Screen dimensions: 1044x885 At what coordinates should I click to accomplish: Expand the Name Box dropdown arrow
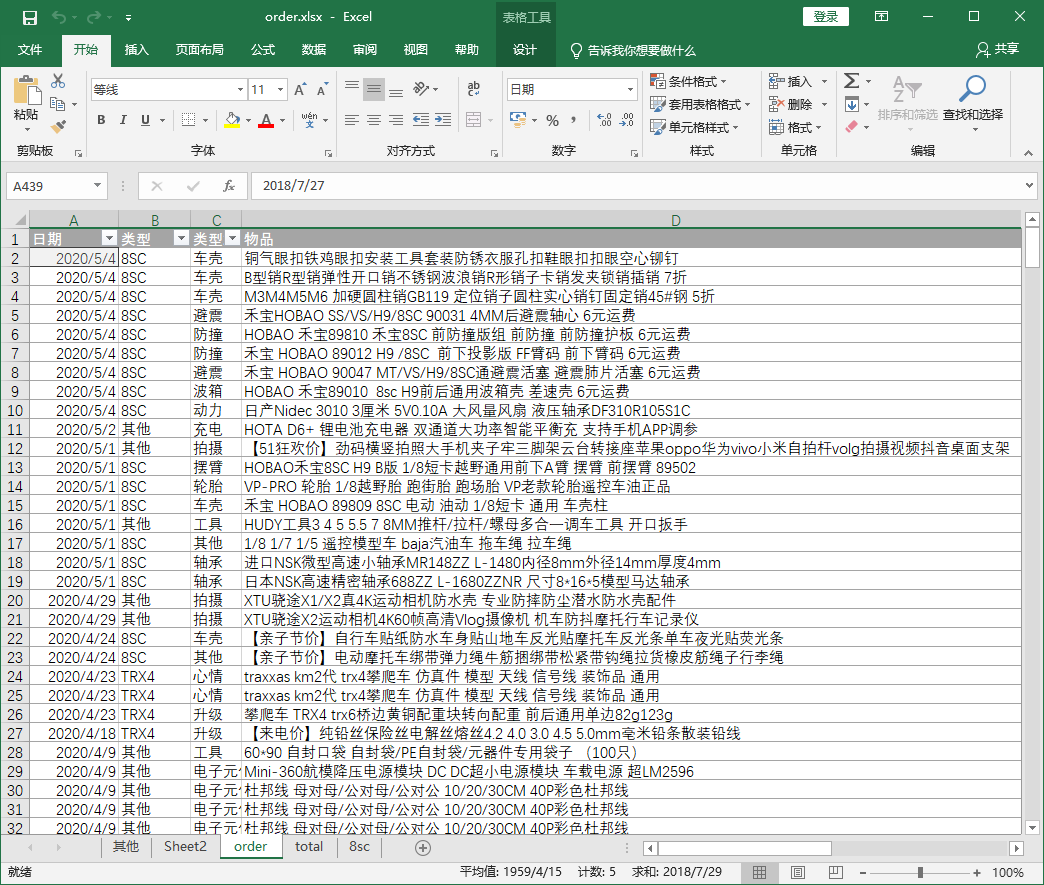click(x=97, y=186)
